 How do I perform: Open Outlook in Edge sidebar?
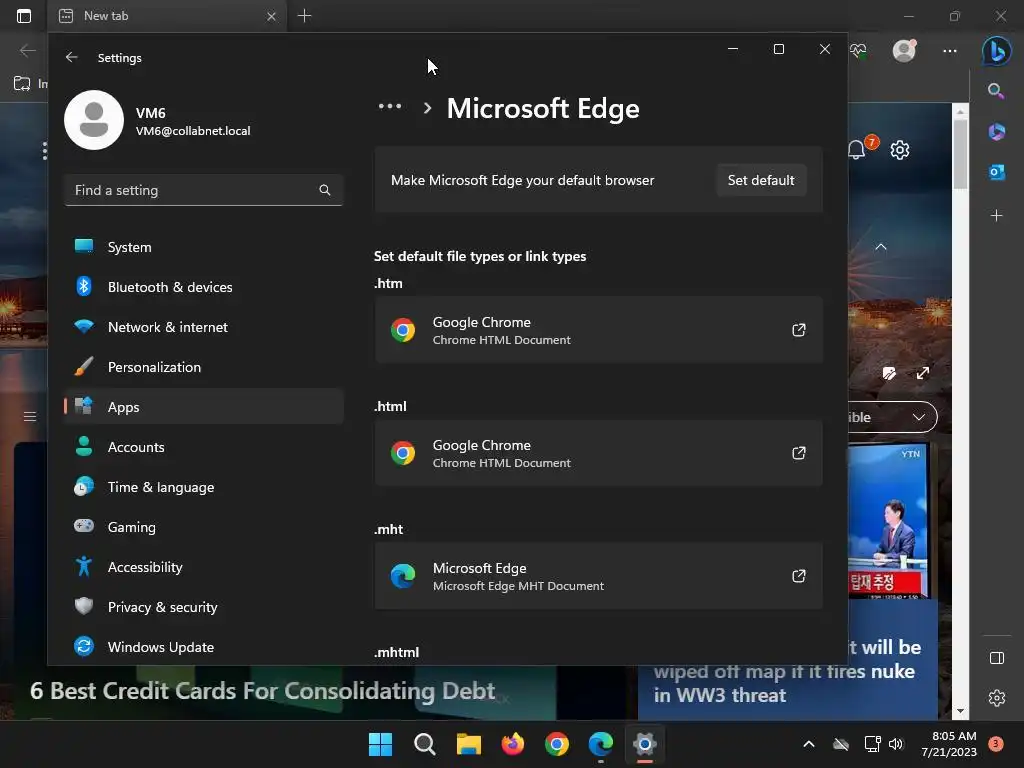(x=997, y=172)
